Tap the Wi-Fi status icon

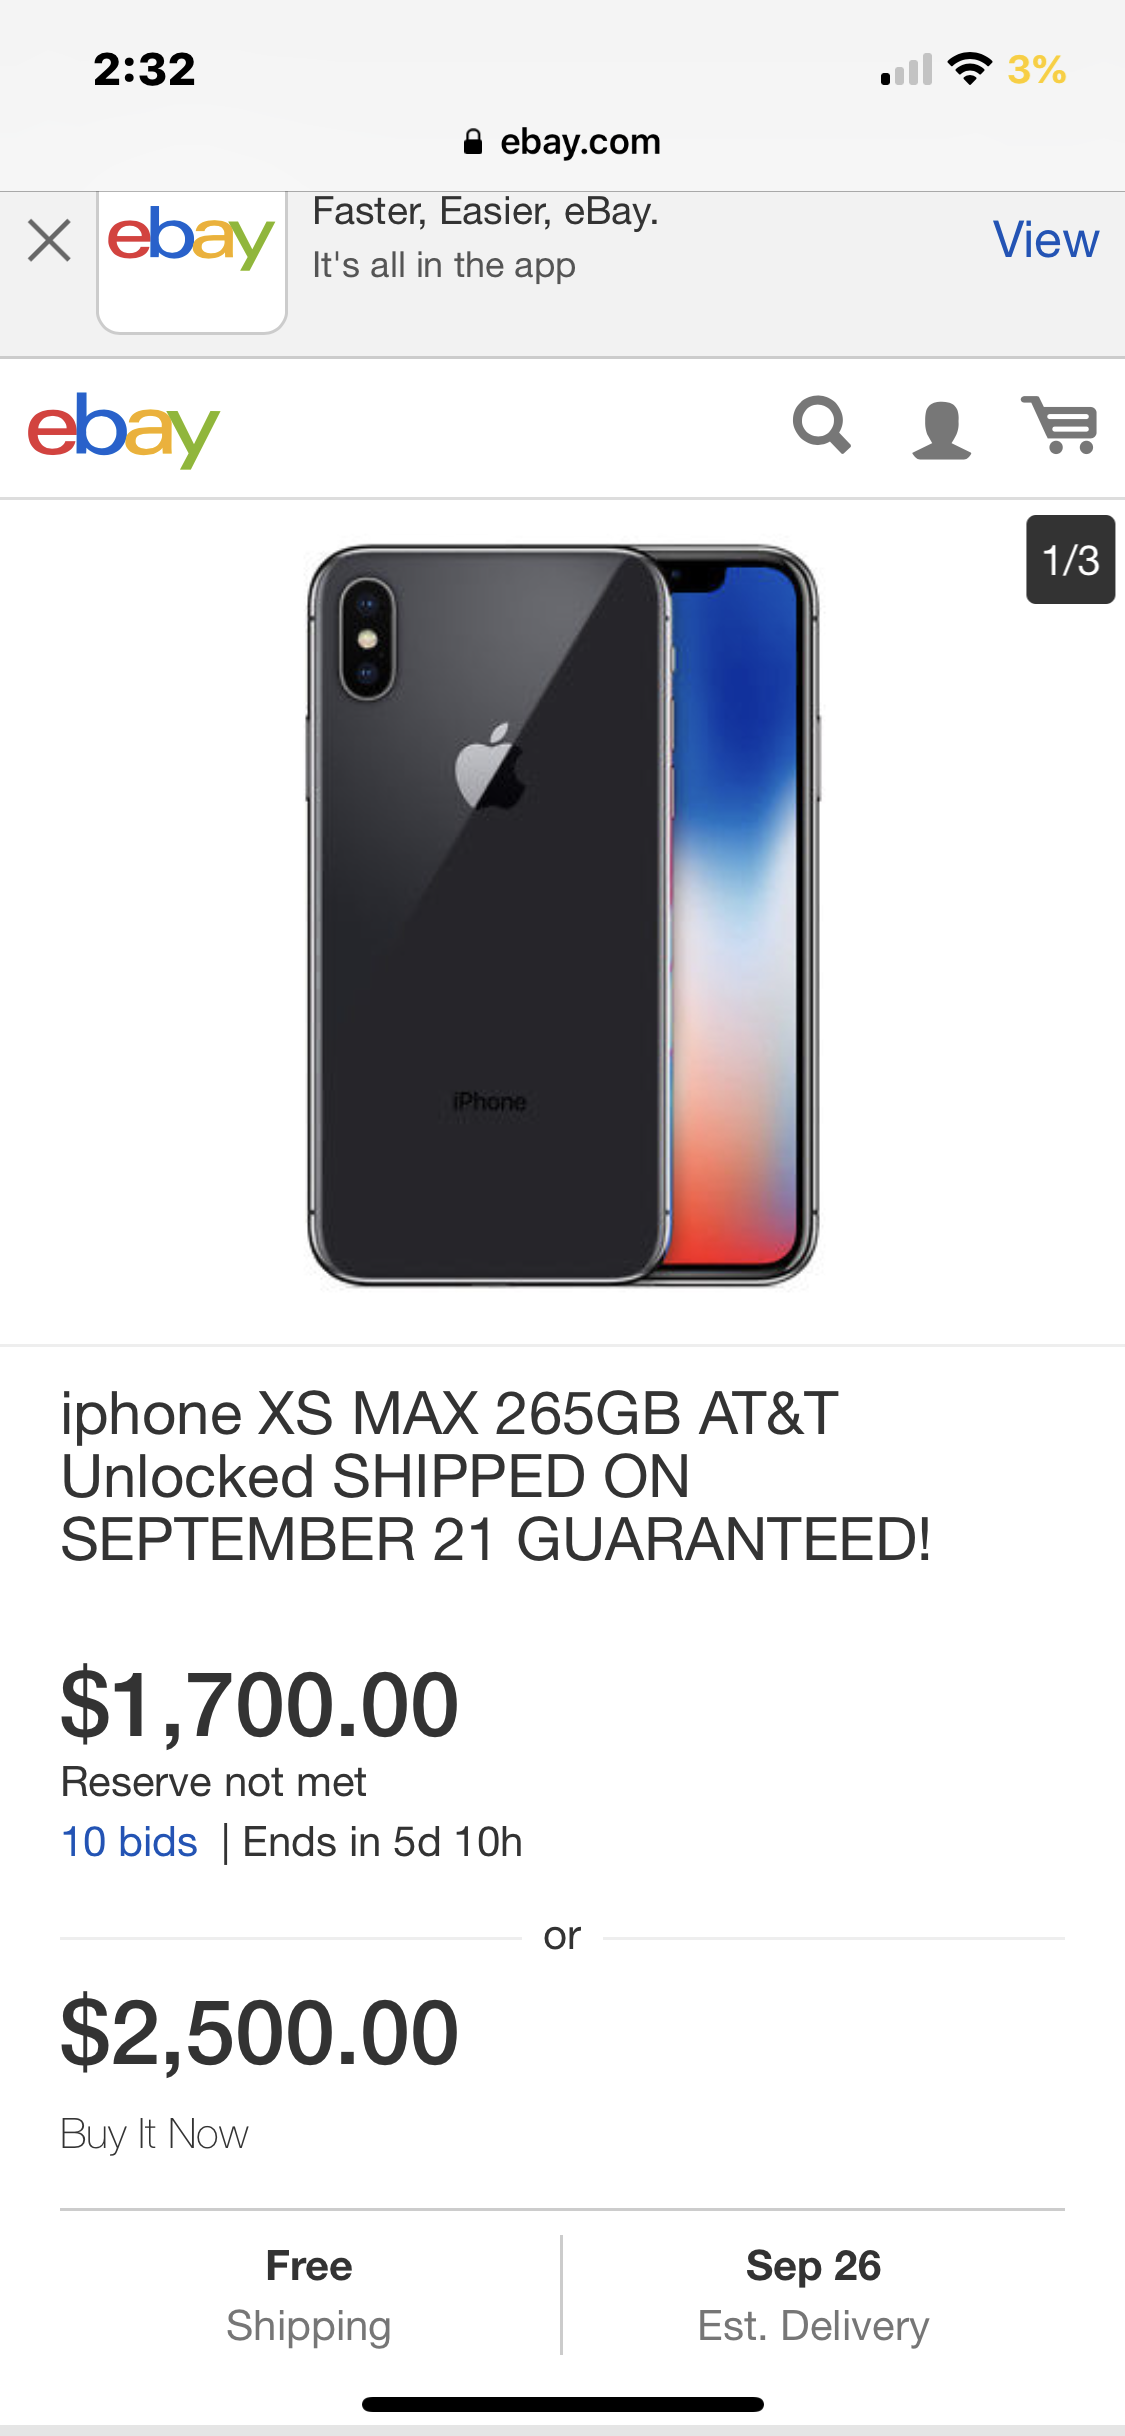969,68
